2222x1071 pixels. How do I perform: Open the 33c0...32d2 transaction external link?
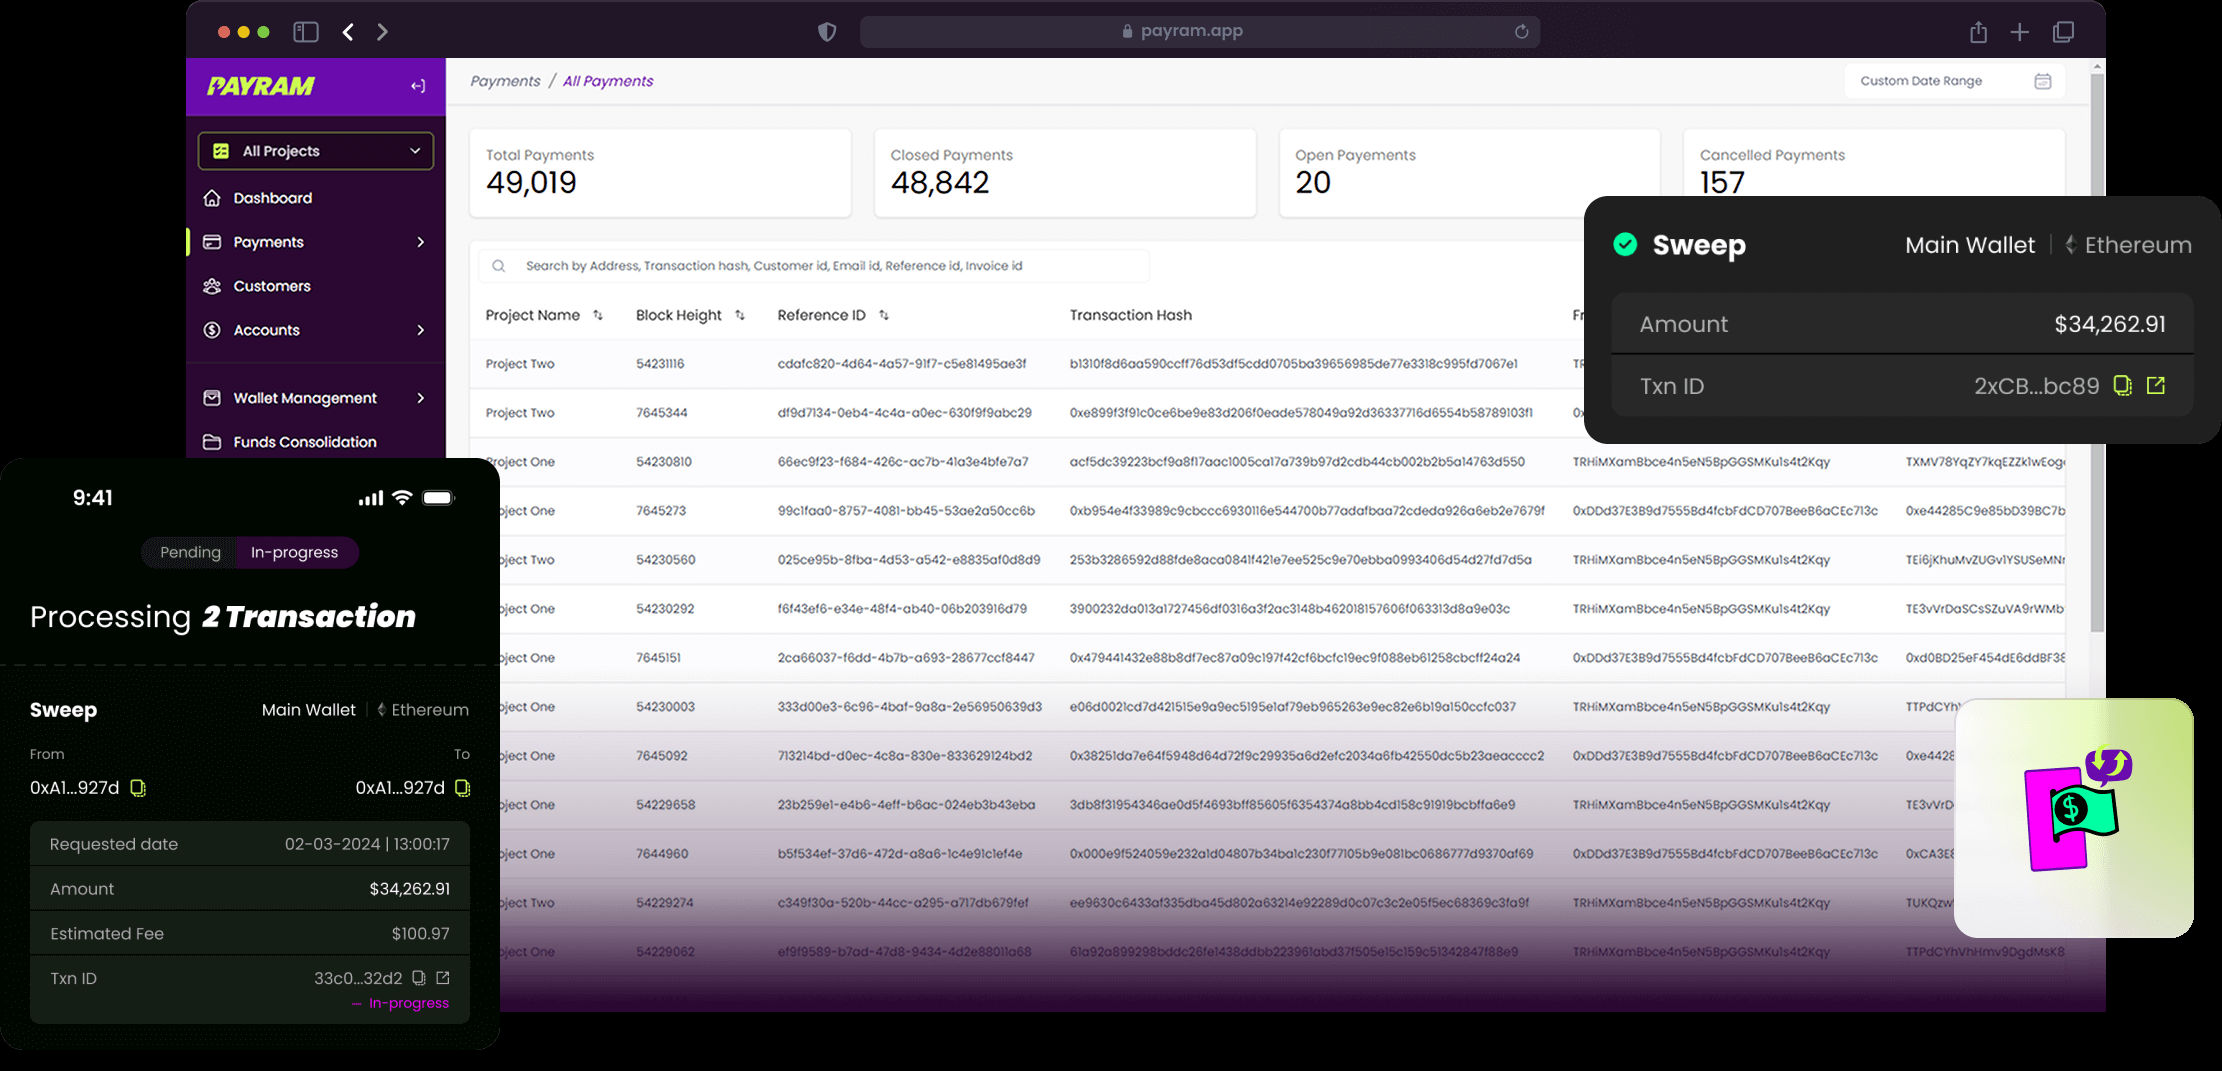tap(443, 978)
